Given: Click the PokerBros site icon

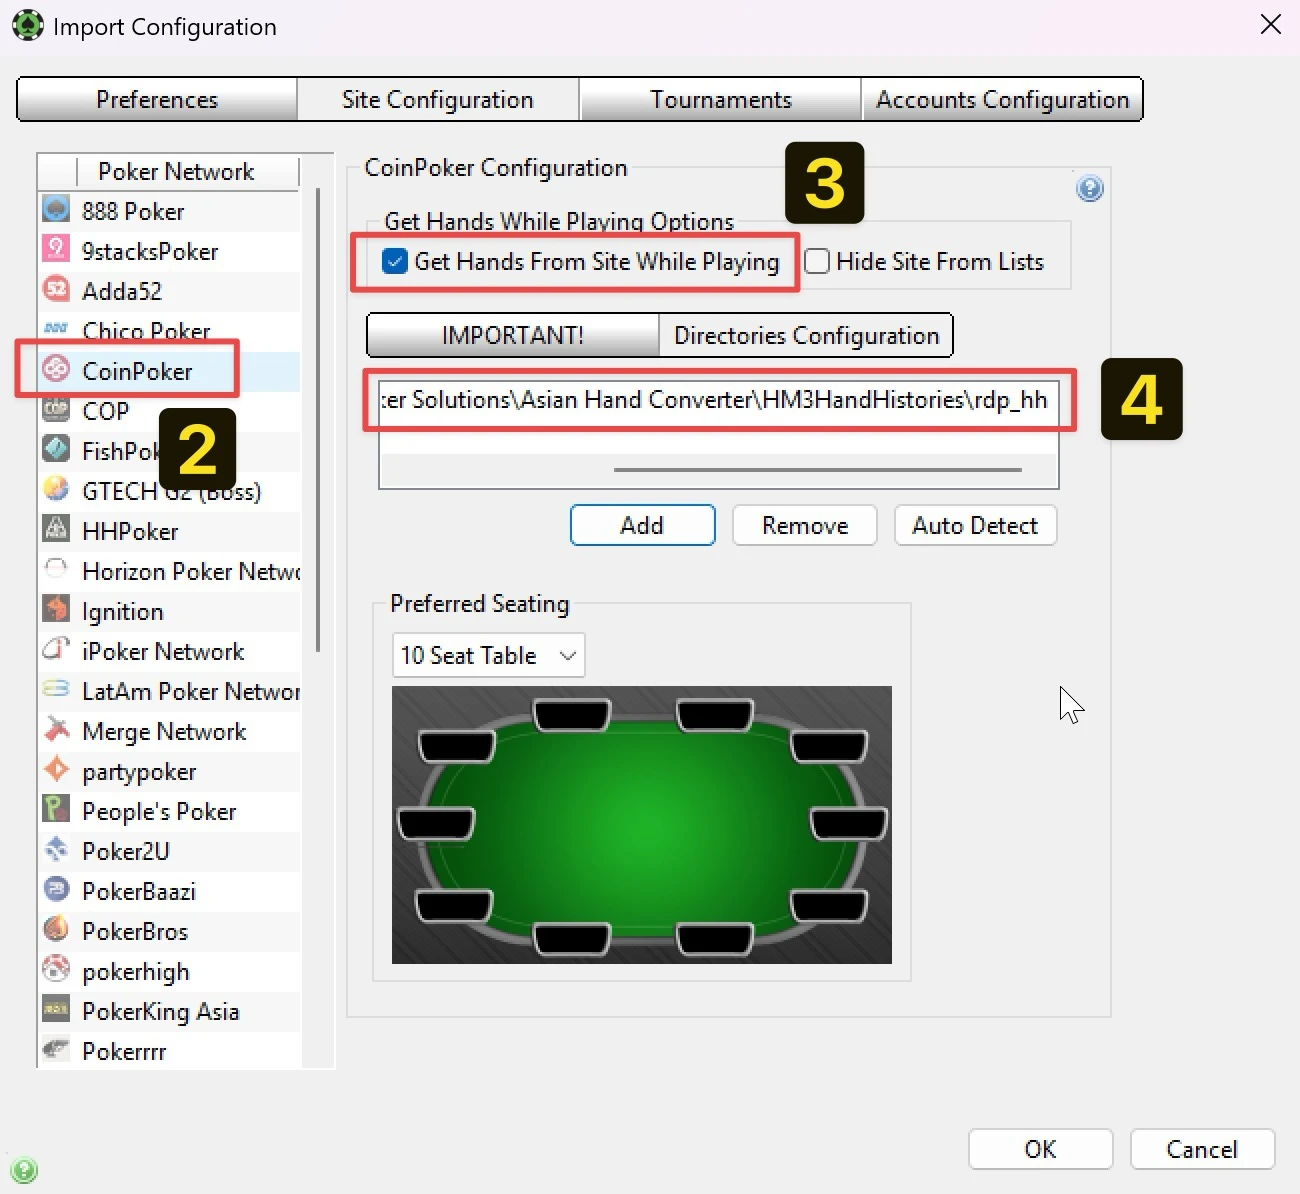Looking at the screenshot, I should (56, 930).
